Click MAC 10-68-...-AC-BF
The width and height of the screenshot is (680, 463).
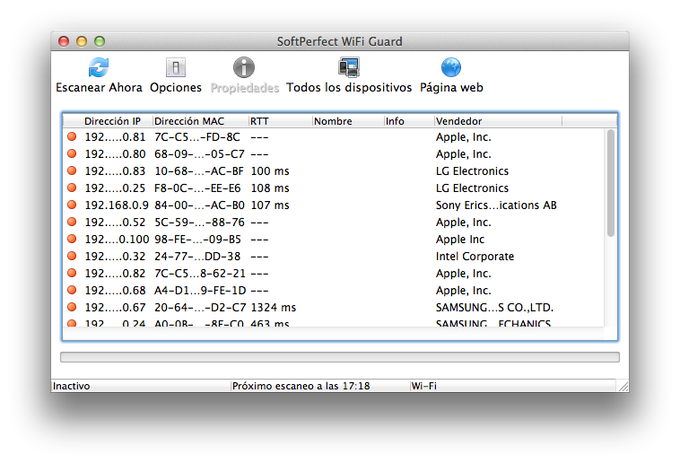(199, 171)
